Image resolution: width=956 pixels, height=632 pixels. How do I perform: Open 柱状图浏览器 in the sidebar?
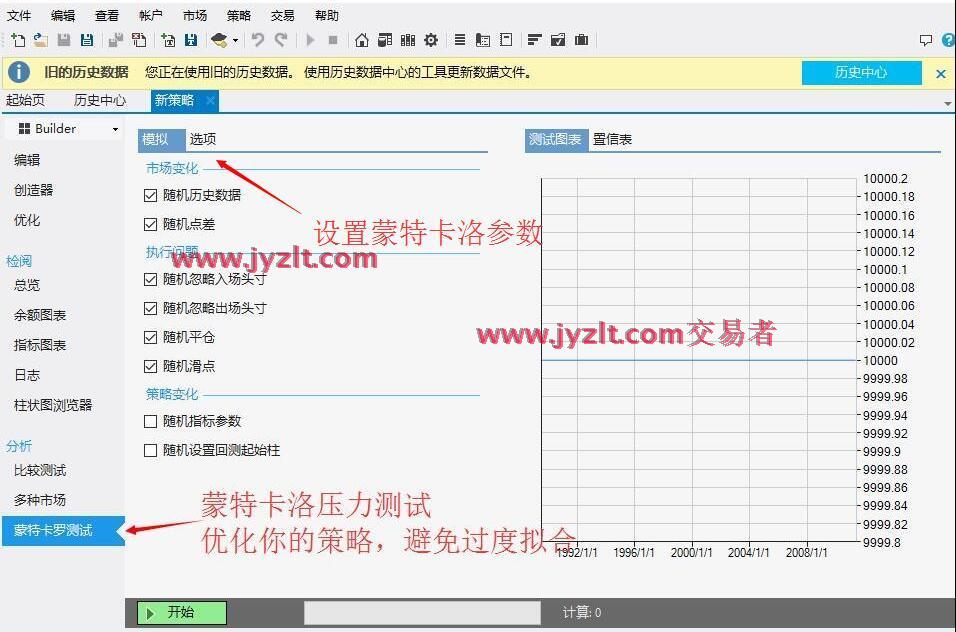coord(52,405)
